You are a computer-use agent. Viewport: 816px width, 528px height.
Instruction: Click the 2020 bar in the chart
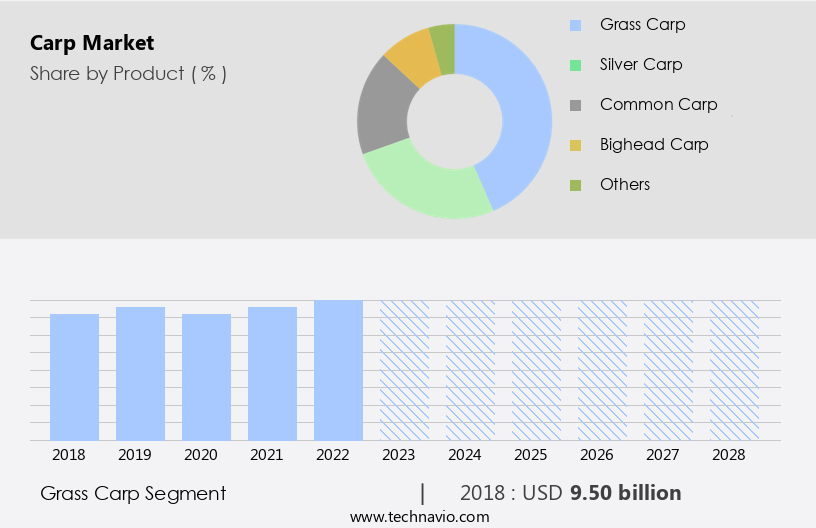pos(207,377)
